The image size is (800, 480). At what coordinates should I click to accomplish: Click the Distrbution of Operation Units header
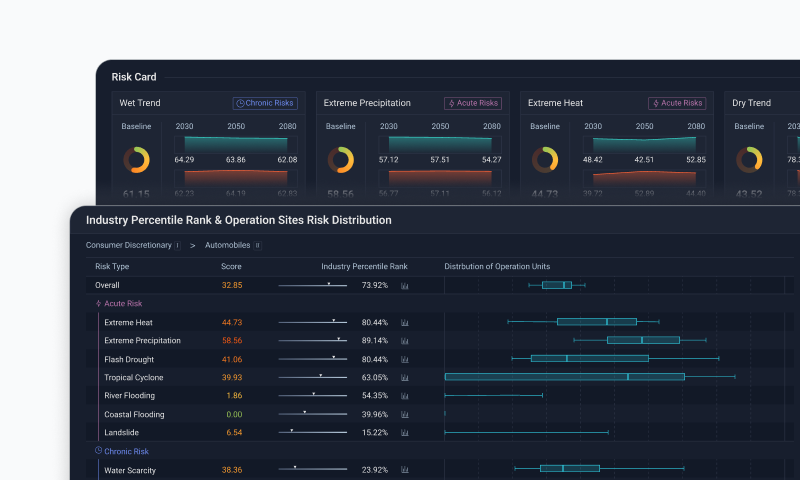[497, 266]
